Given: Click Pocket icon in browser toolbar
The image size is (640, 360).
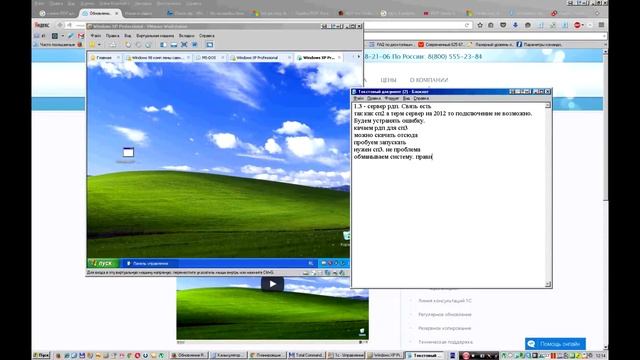Looking at the screenshot, I should 503,25.
